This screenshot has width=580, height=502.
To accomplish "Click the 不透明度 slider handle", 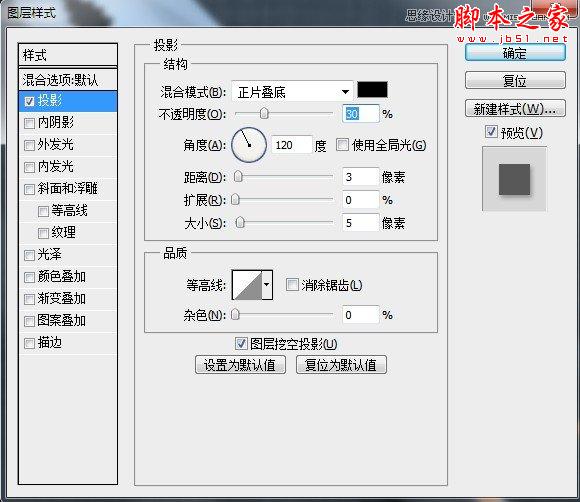I will point(264,113).
